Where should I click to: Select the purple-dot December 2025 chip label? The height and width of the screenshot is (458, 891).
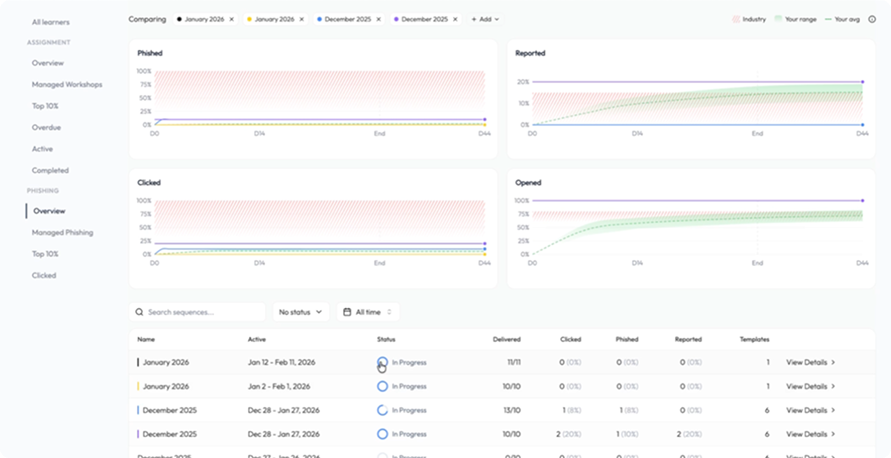click(424, 19)
